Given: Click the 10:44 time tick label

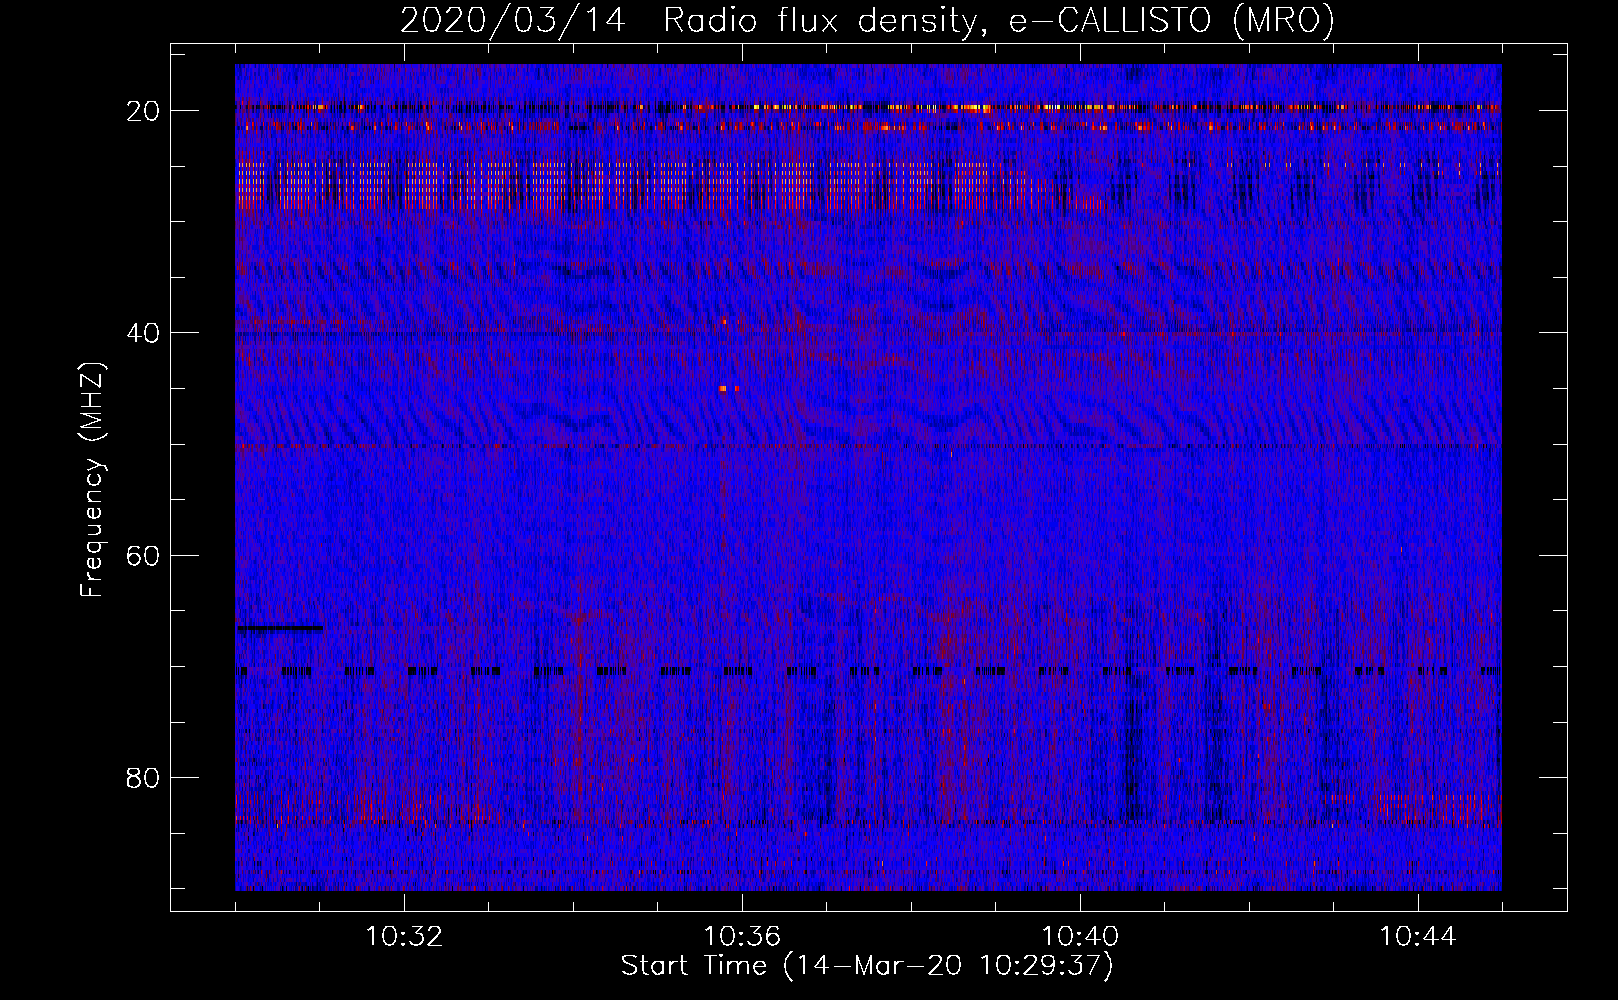Looking at the screenshot, I should [1418, 937].
